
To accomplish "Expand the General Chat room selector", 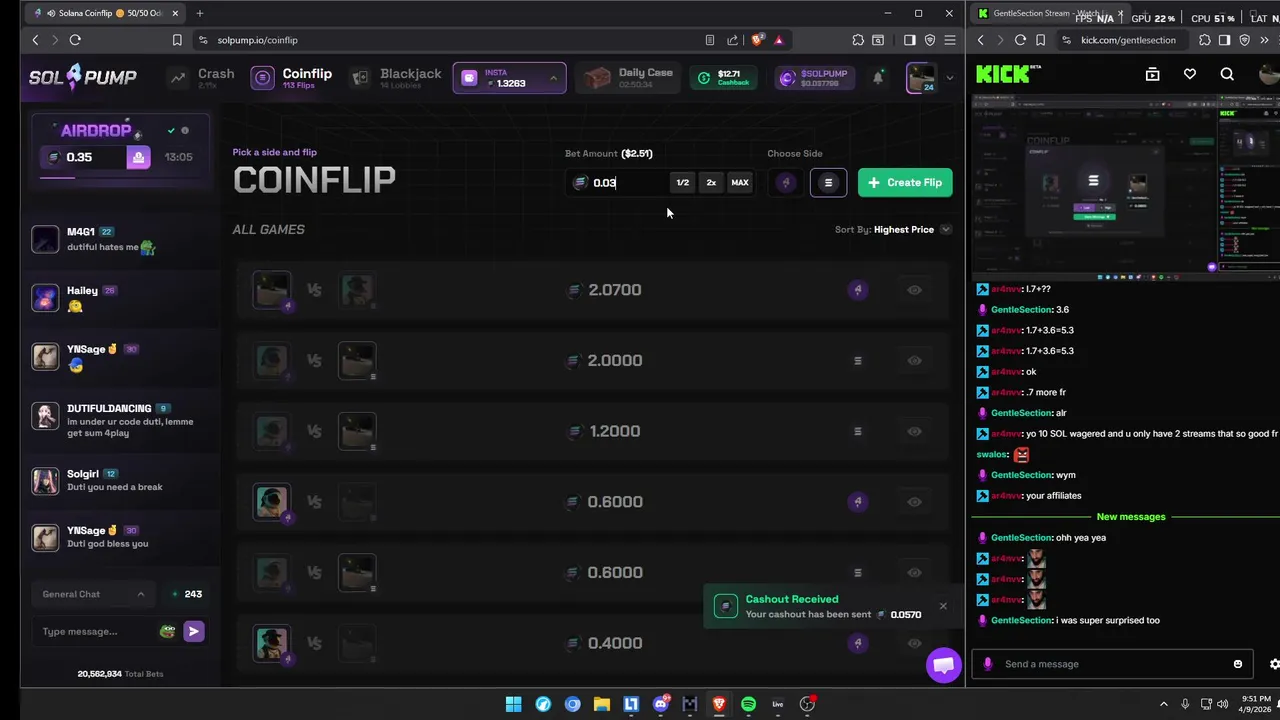I will [94, 594].
